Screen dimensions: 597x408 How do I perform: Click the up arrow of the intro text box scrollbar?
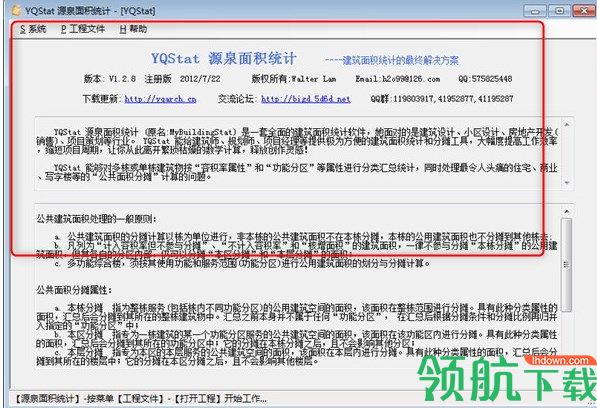[x=567, y=124]
